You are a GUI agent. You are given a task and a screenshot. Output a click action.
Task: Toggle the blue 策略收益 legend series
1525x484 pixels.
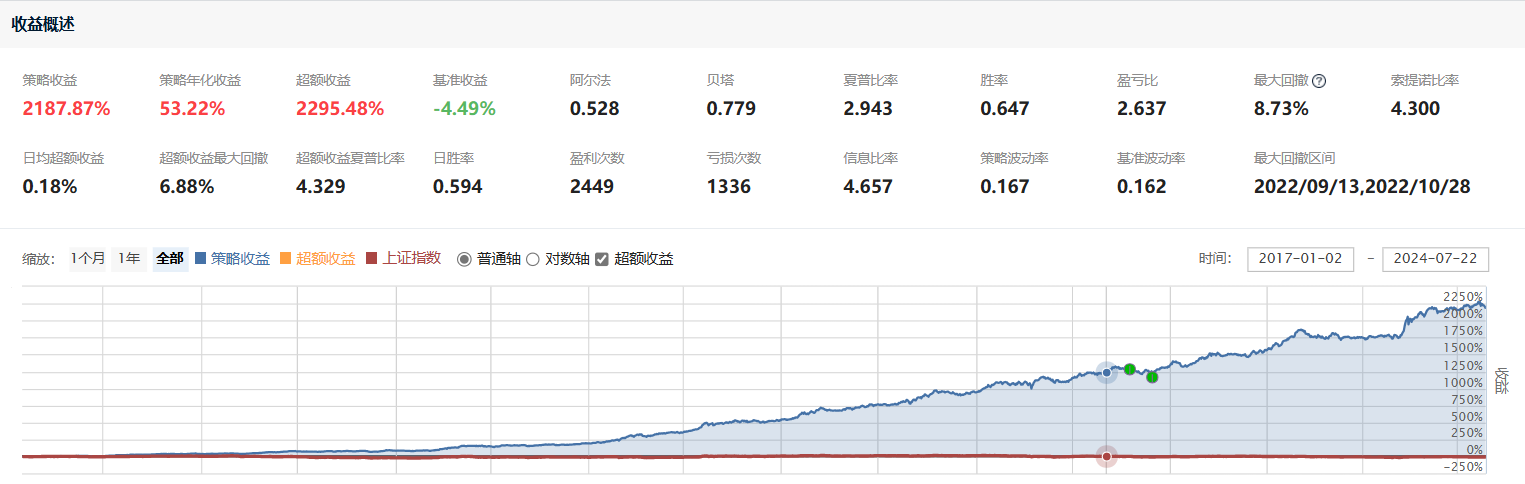coord(233,259)
